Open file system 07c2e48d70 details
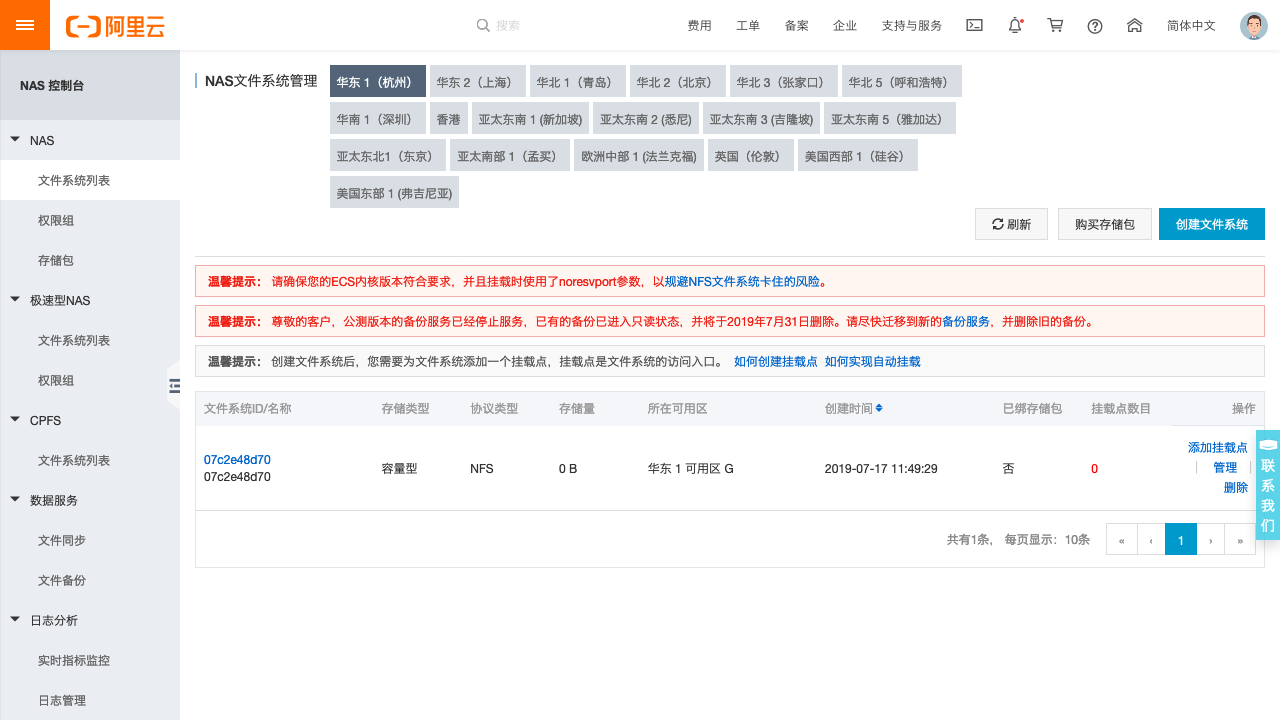The width and height of the screenshot is (1280, 720). 235,460
